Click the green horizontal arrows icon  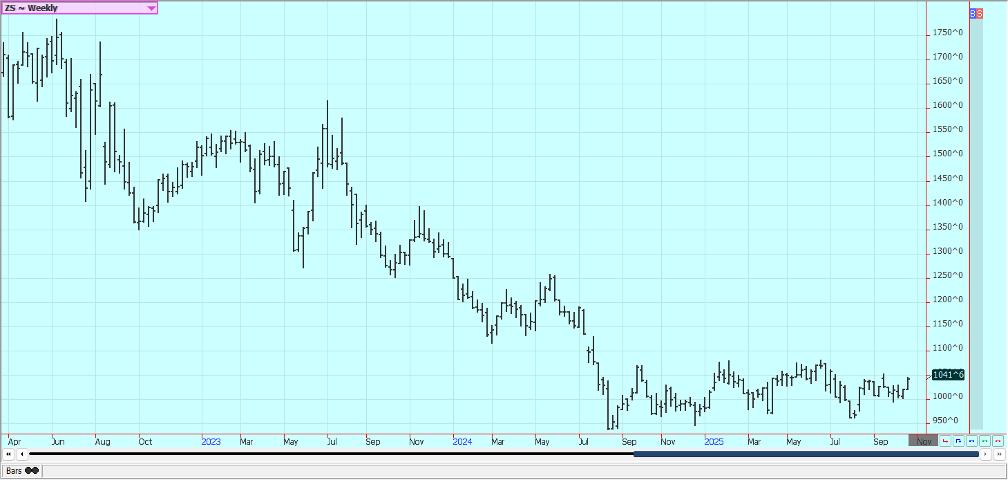click(984, 441)
